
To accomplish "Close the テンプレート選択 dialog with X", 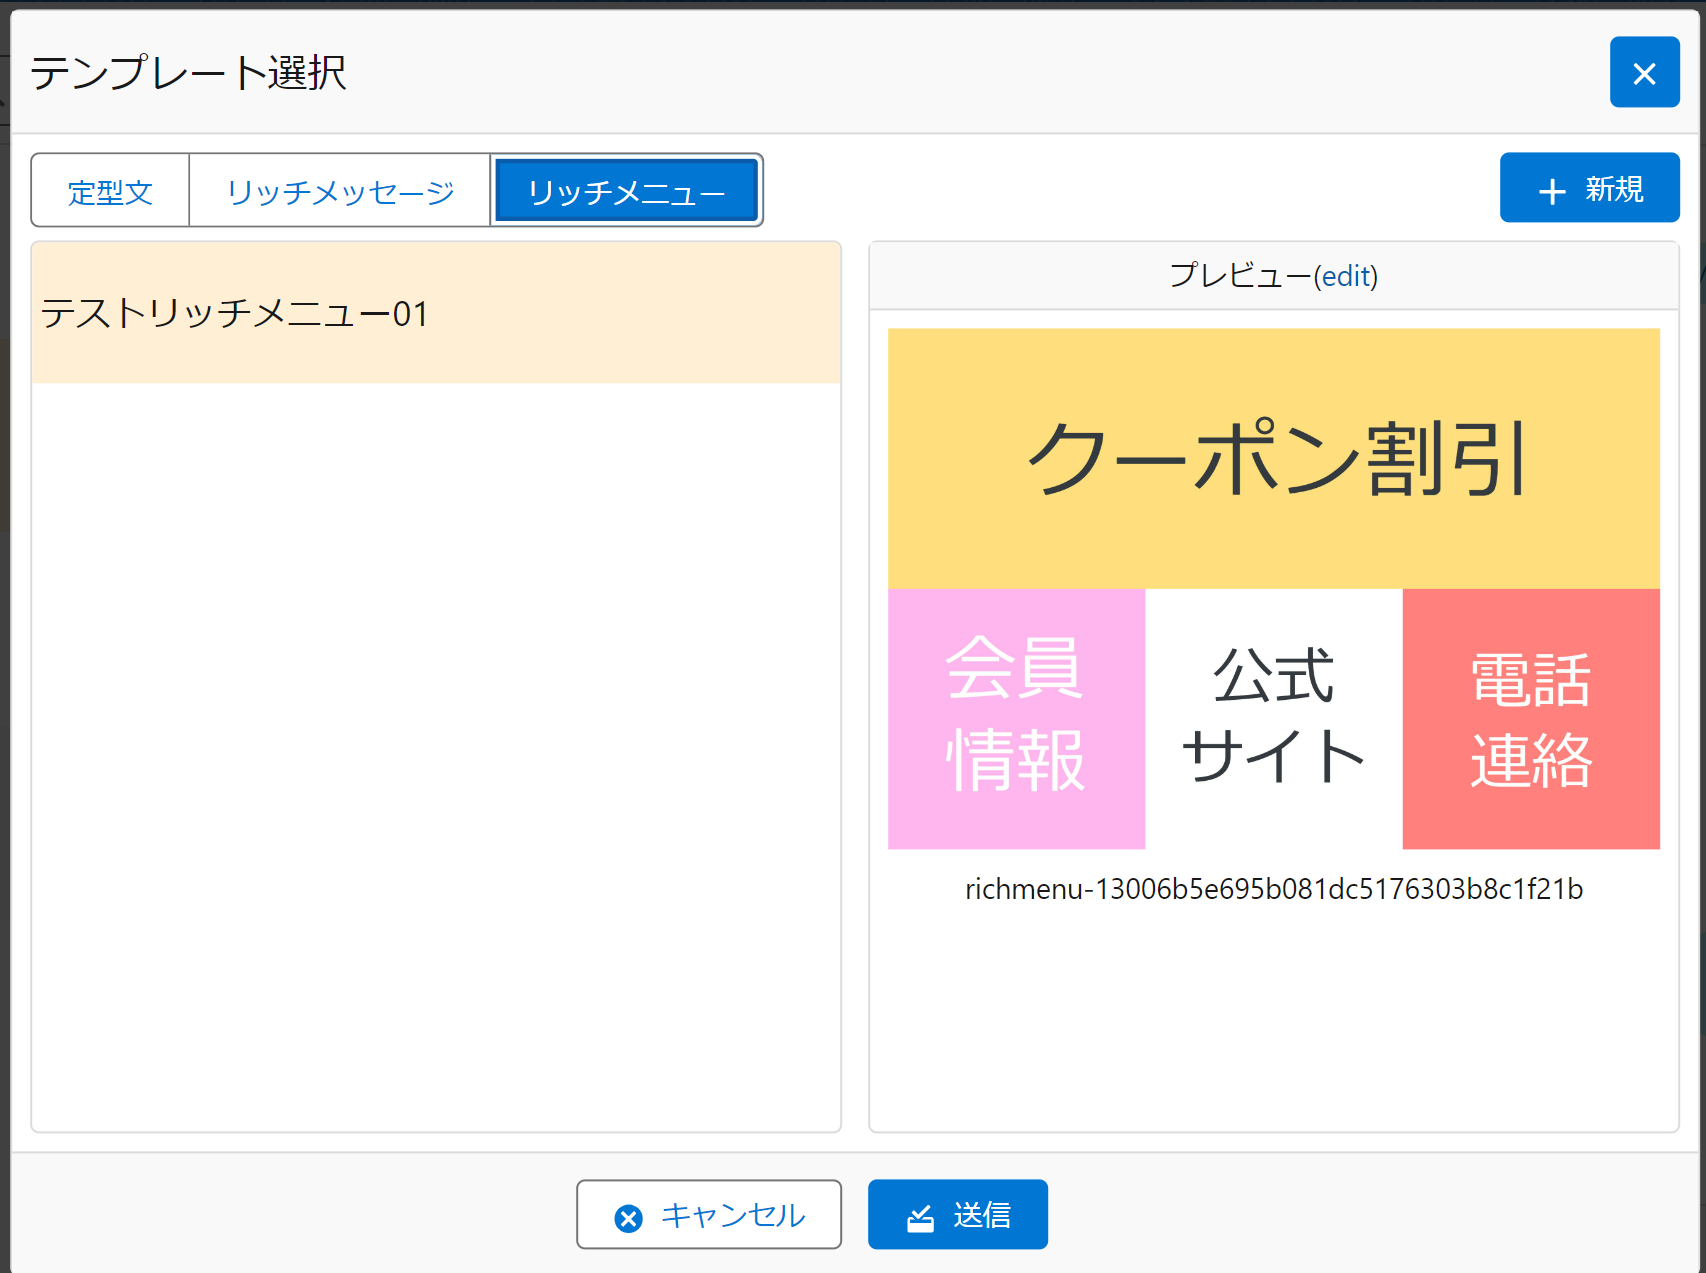I will (x=1644, y=73).
